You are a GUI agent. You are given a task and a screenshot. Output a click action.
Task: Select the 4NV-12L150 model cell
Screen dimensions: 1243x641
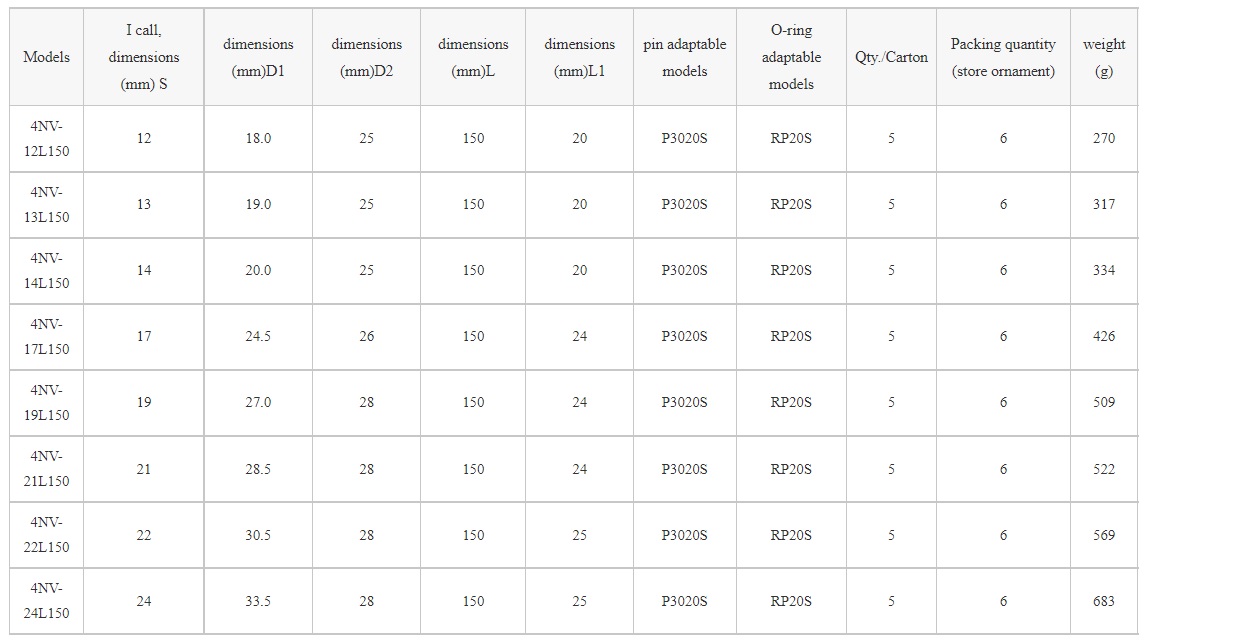coord(47,139)
